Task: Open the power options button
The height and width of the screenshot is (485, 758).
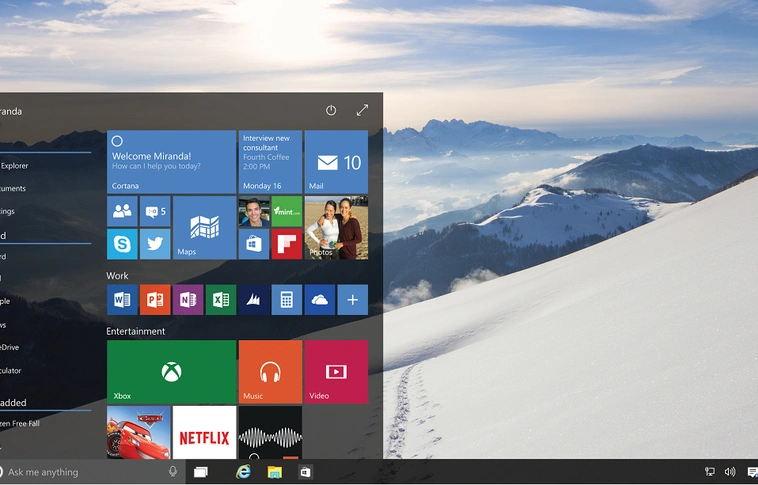Action: point(331,110)
